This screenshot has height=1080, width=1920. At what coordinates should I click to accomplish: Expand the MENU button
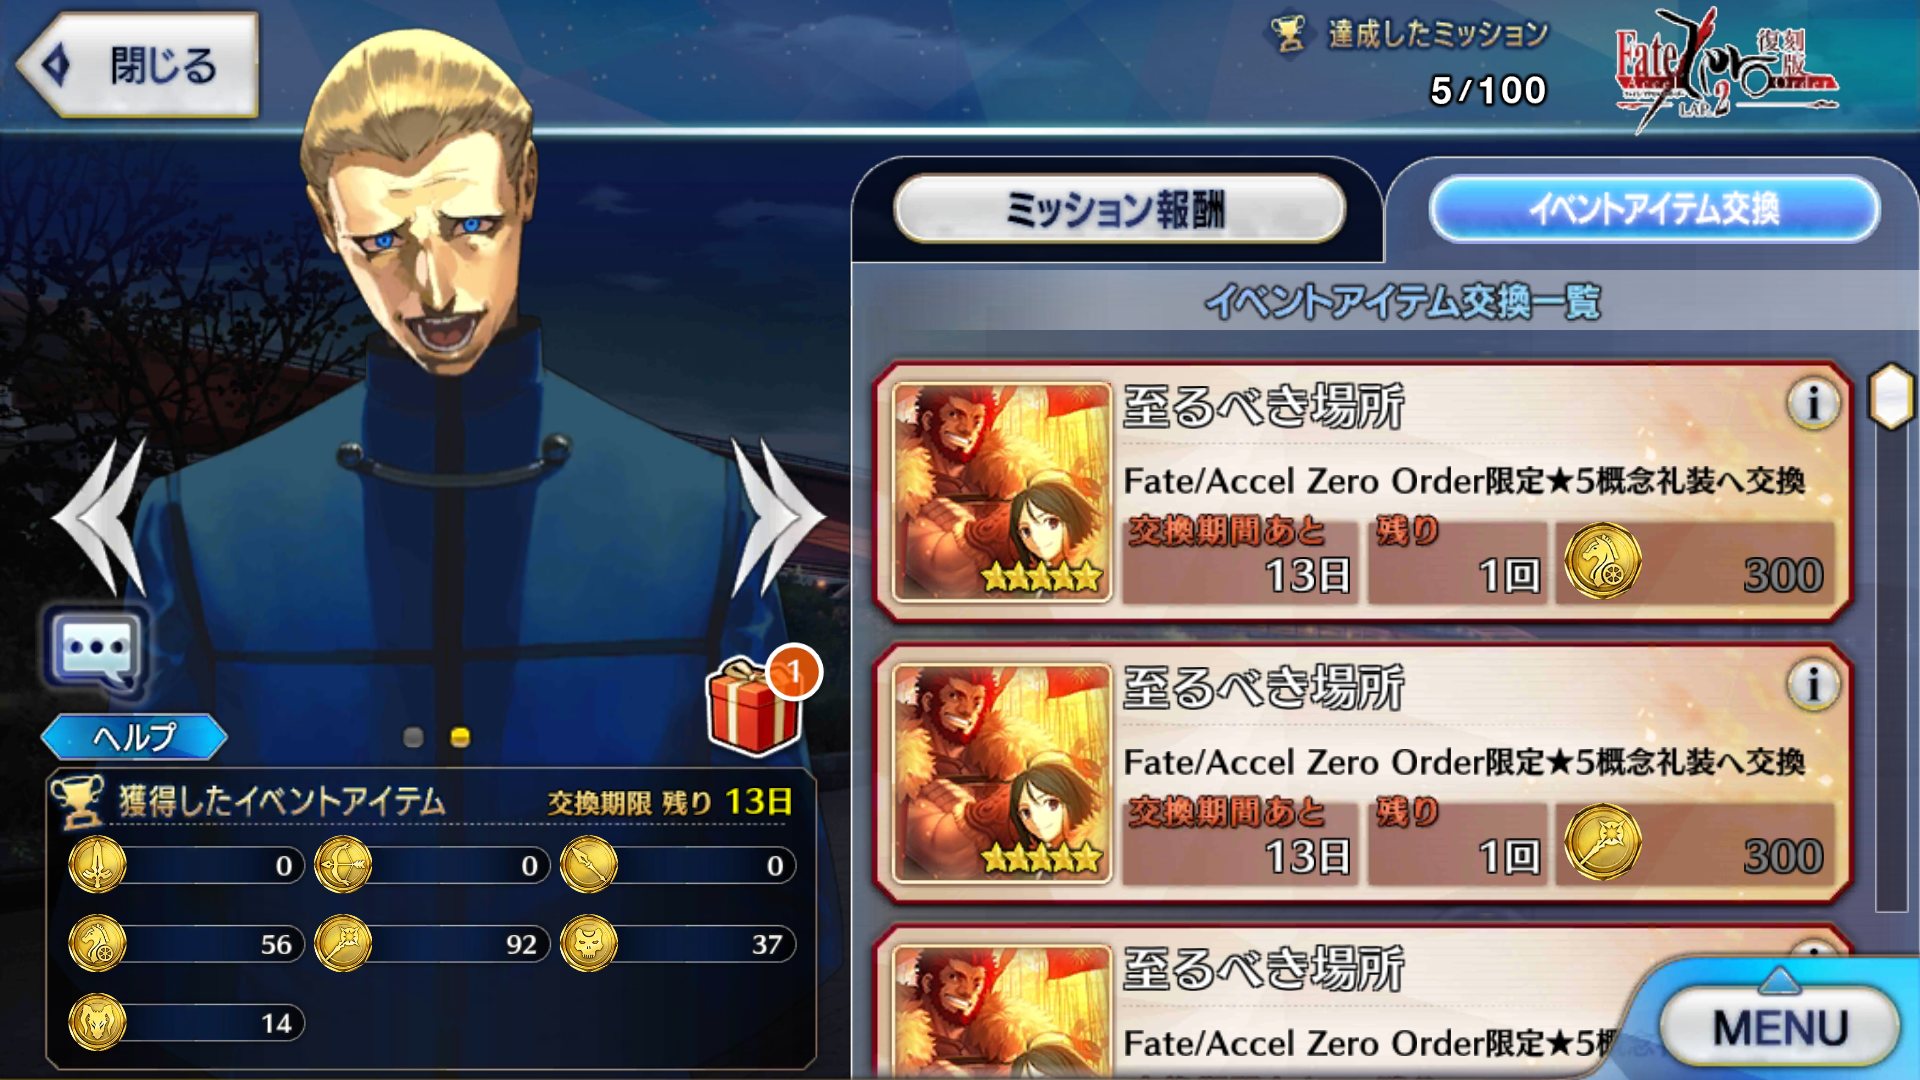click(x=1779, y=1027)
